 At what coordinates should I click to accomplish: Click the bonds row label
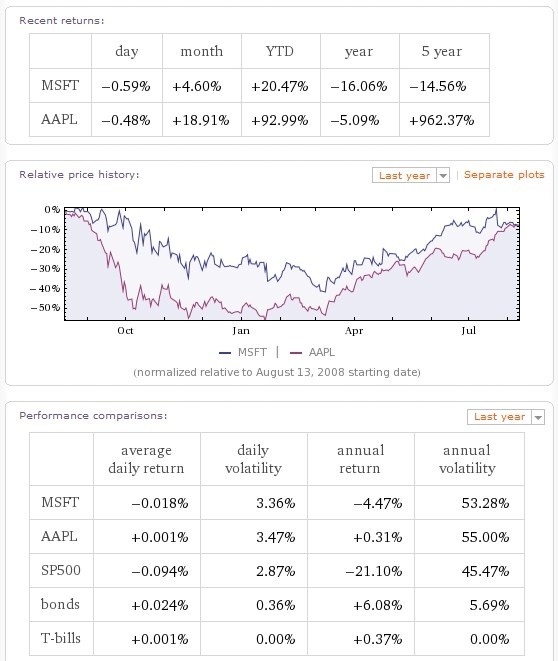pos(60,604)
